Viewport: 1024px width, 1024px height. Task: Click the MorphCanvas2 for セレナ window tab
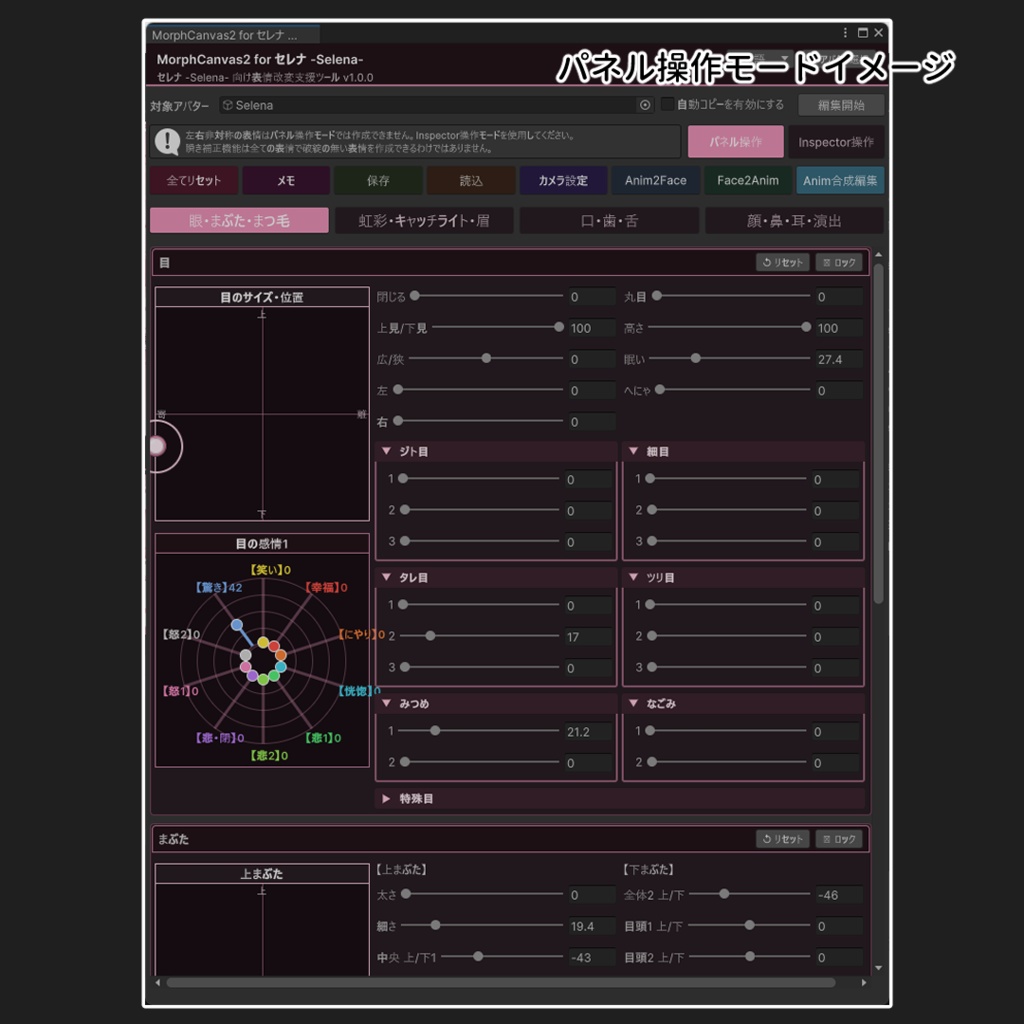[232, 35]
